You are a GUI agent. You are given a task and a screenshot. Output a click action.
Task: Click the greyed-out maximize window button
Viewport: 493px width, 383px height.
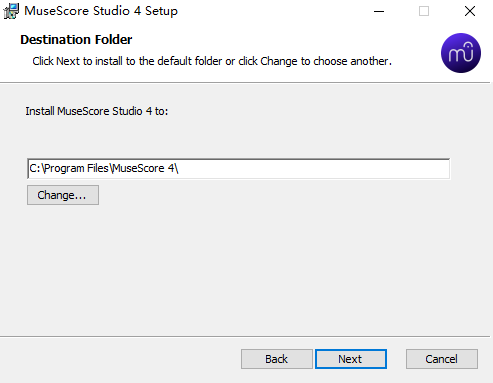[424, 11]
